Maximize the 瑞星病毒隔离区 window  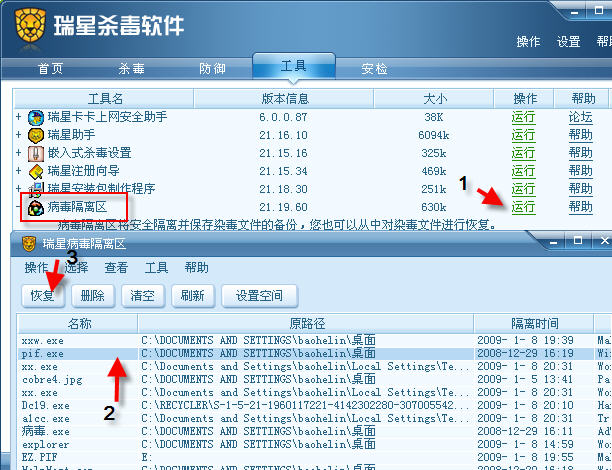click(x=578, y=240)
